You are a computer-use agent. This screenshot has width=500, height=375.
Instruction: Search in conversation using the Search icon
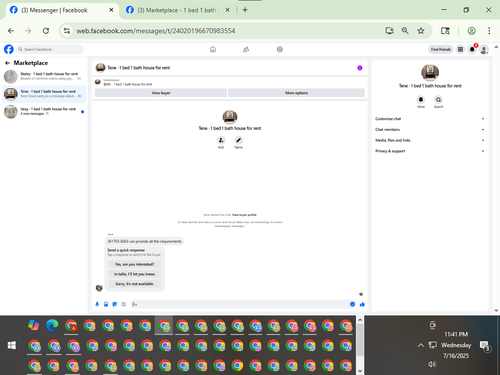coord(438,99)
